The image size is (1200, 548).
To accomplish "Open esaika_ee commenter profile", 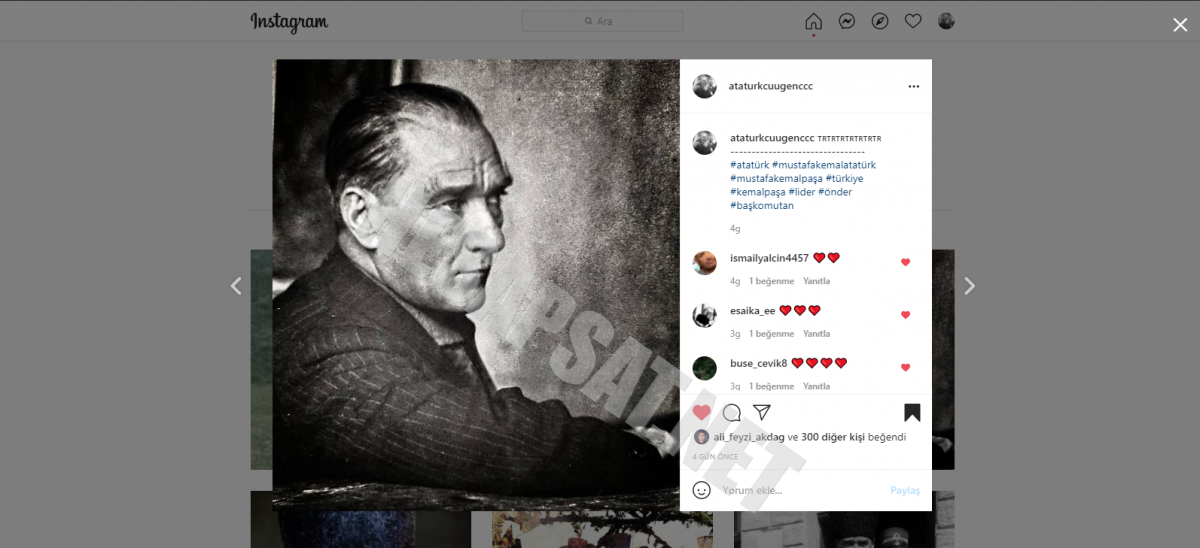I will click(752, 311).
